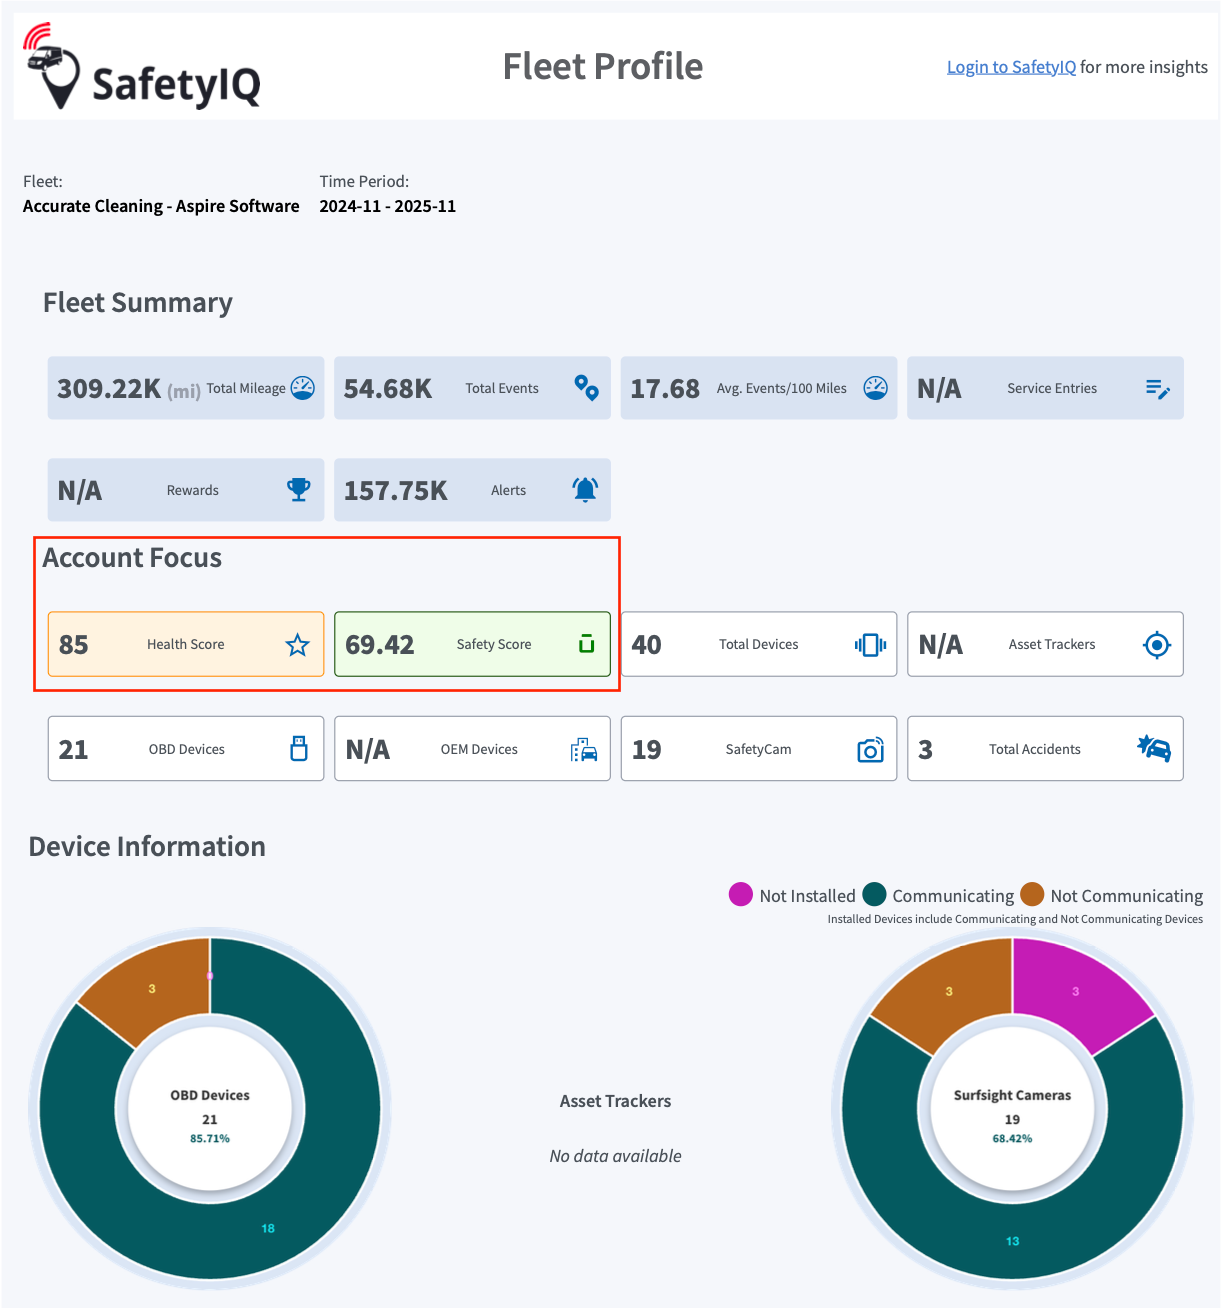Click the Alerts bell icon

click(x=585, y=490)
